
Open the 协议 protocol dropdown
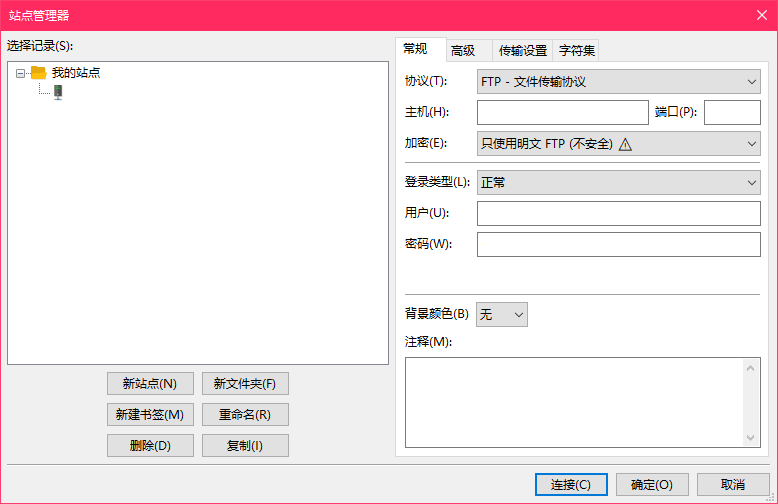(619, 81)
